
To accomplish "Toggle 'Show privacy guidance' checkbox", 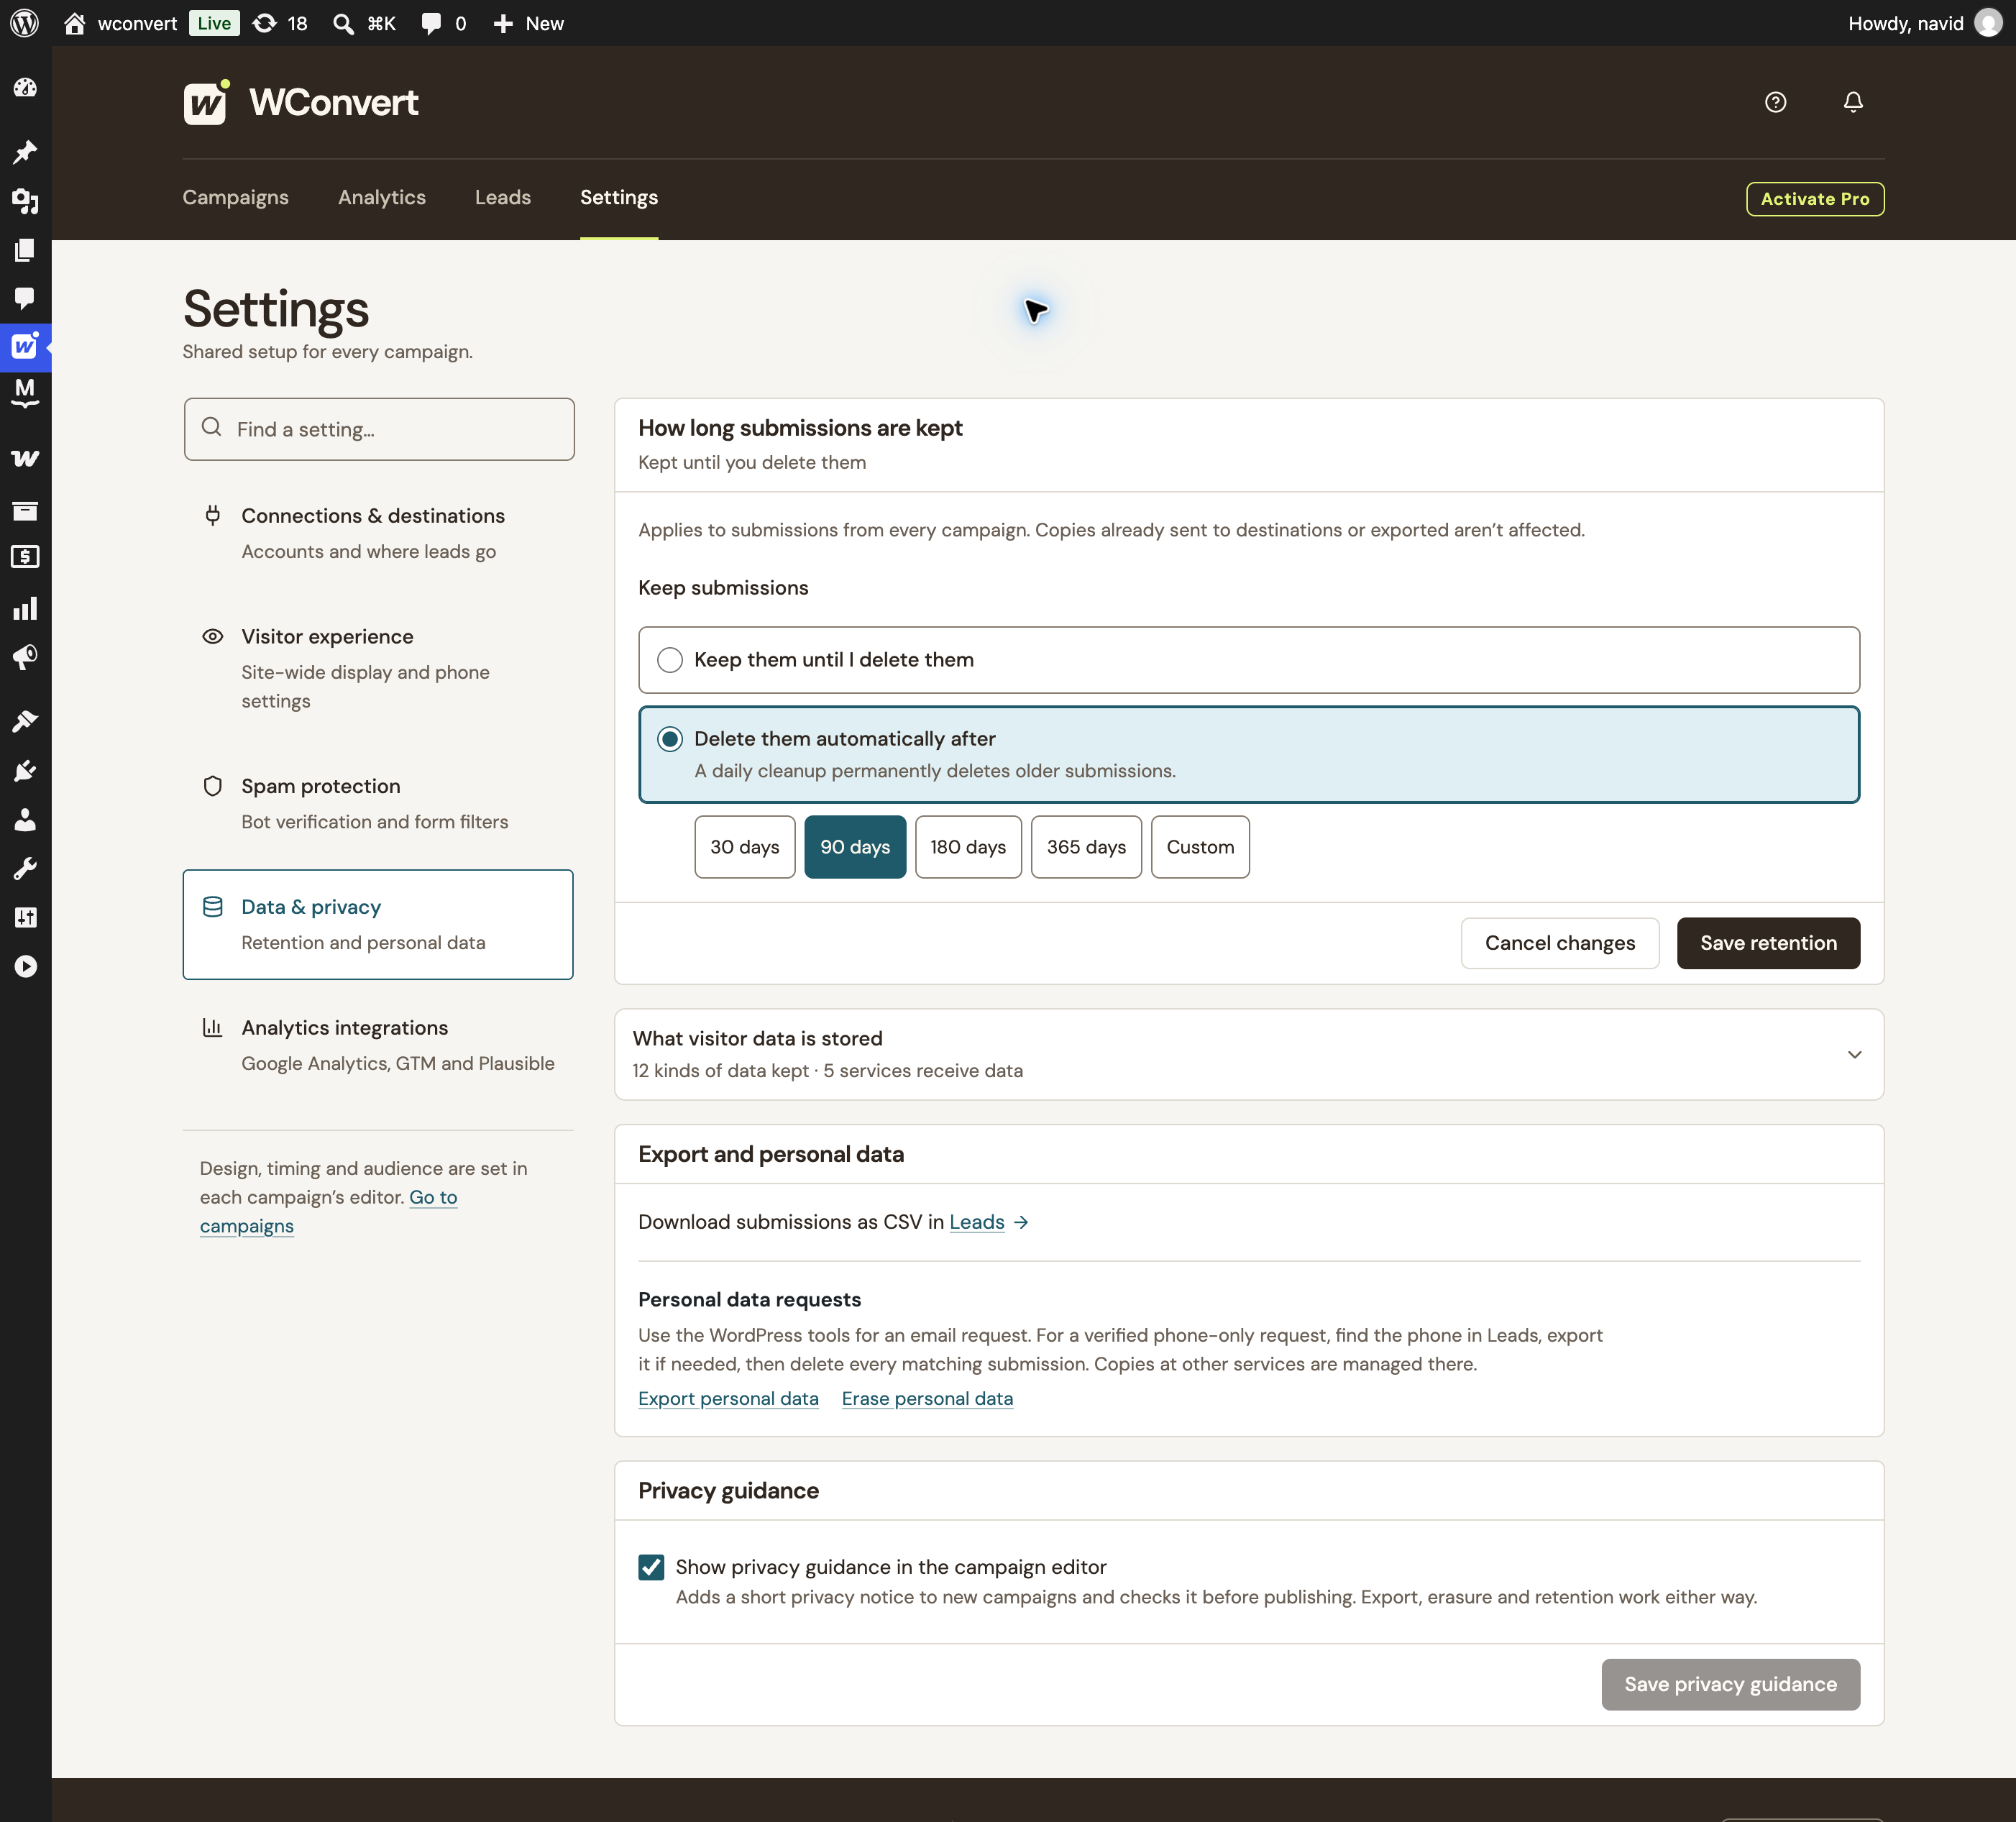I will tap(651, 1567).
